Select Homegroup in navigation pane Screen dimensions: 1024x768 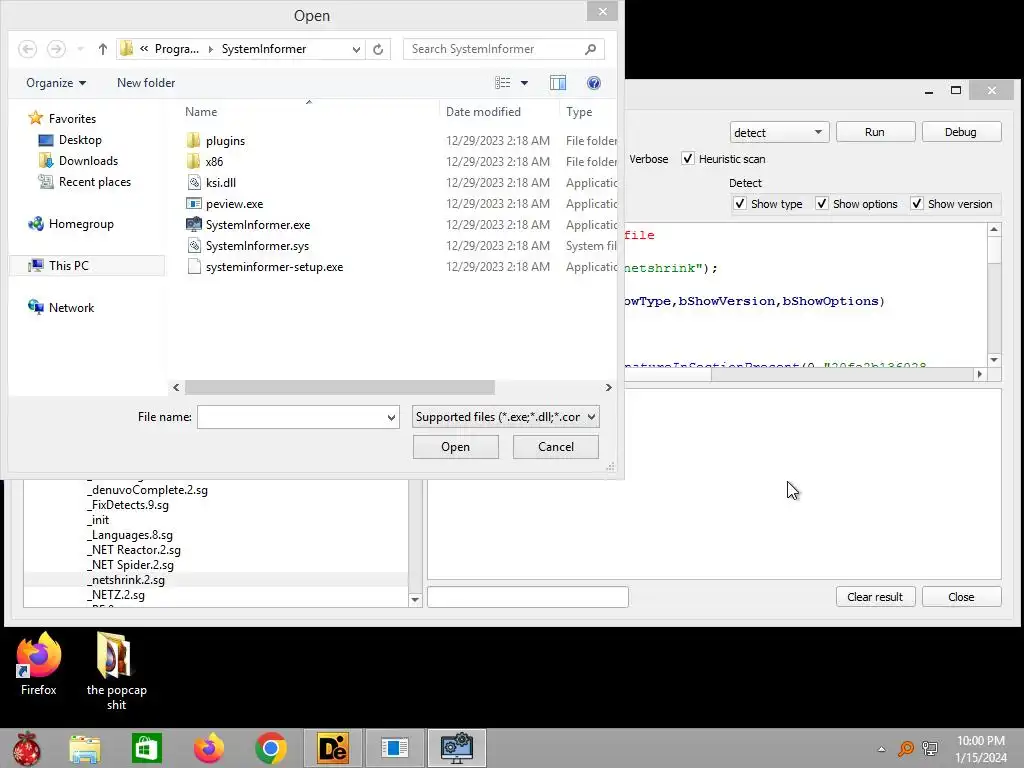(81, 224)
